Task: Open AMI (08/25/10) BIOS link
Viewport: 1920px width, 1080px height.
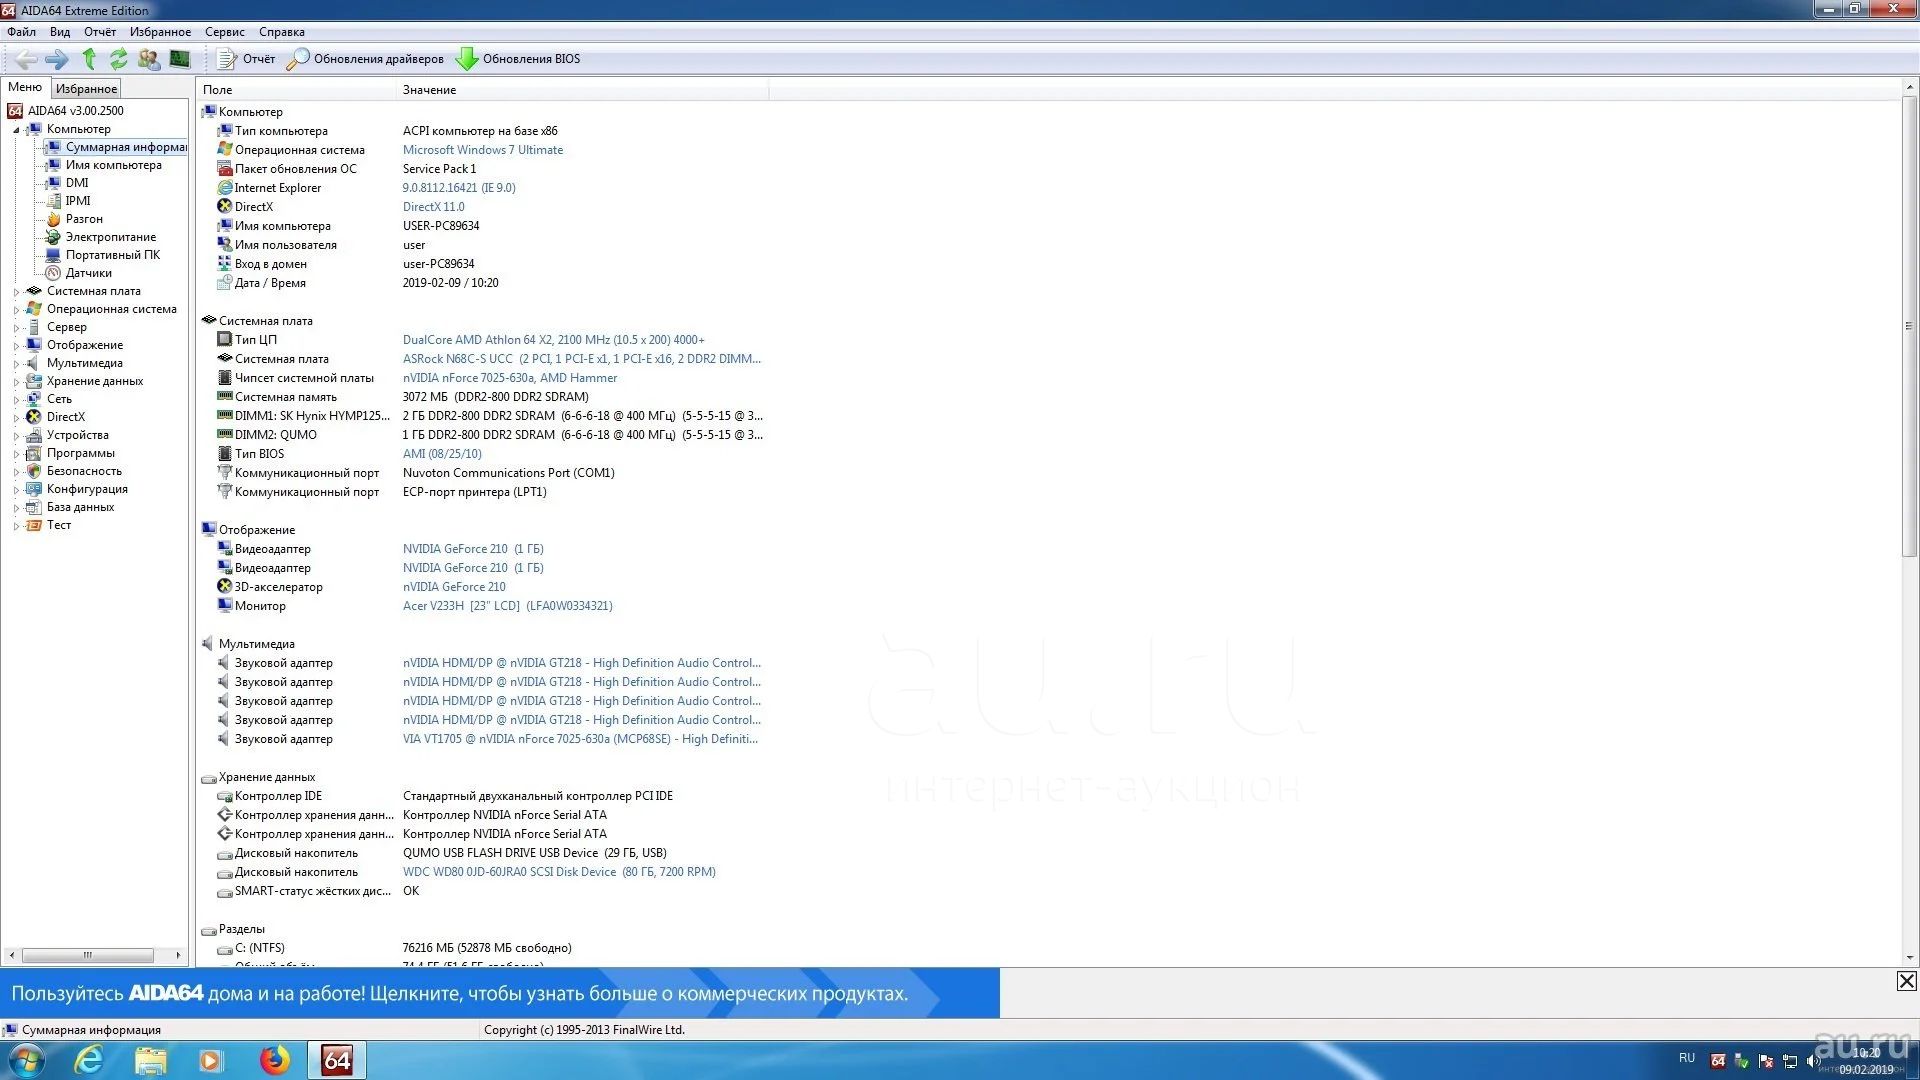Action: pyautogui.click(x=442, y=454)
